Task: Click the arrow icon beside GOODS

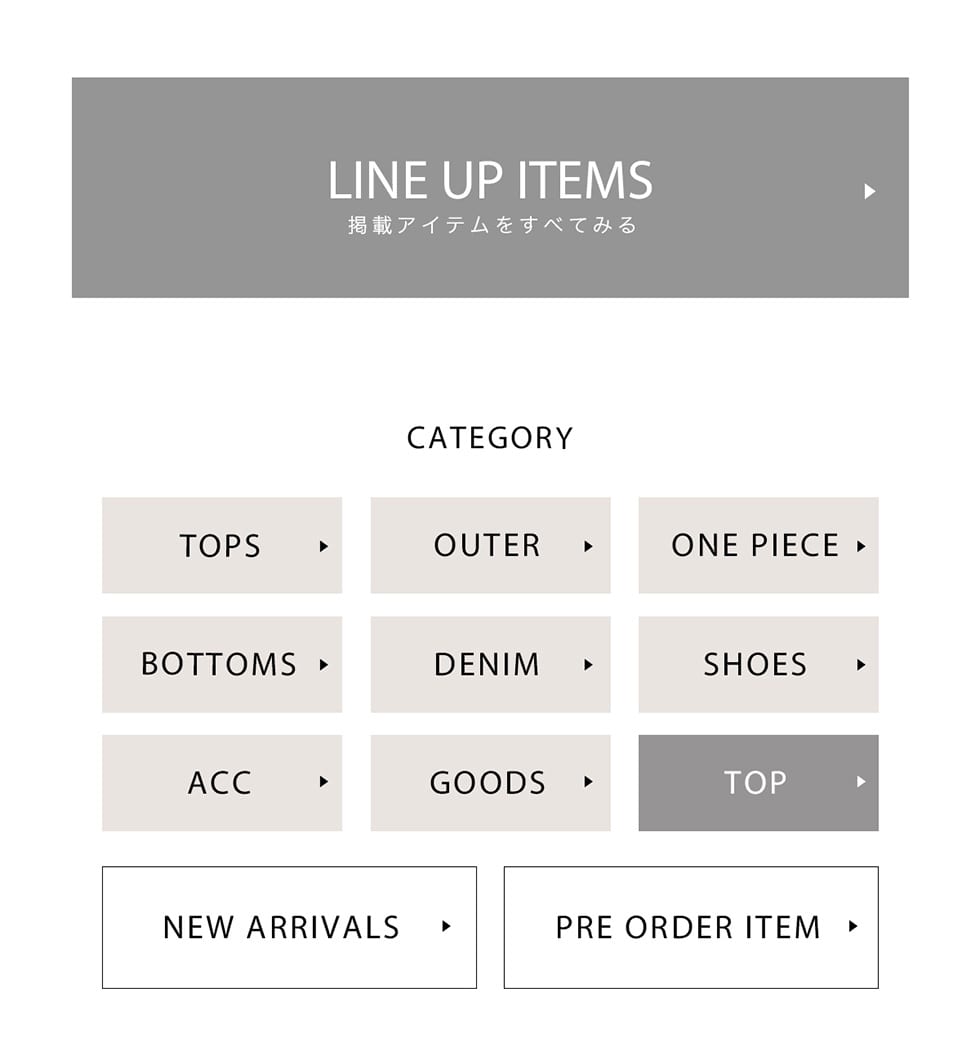Action: (x=588, y=782)
